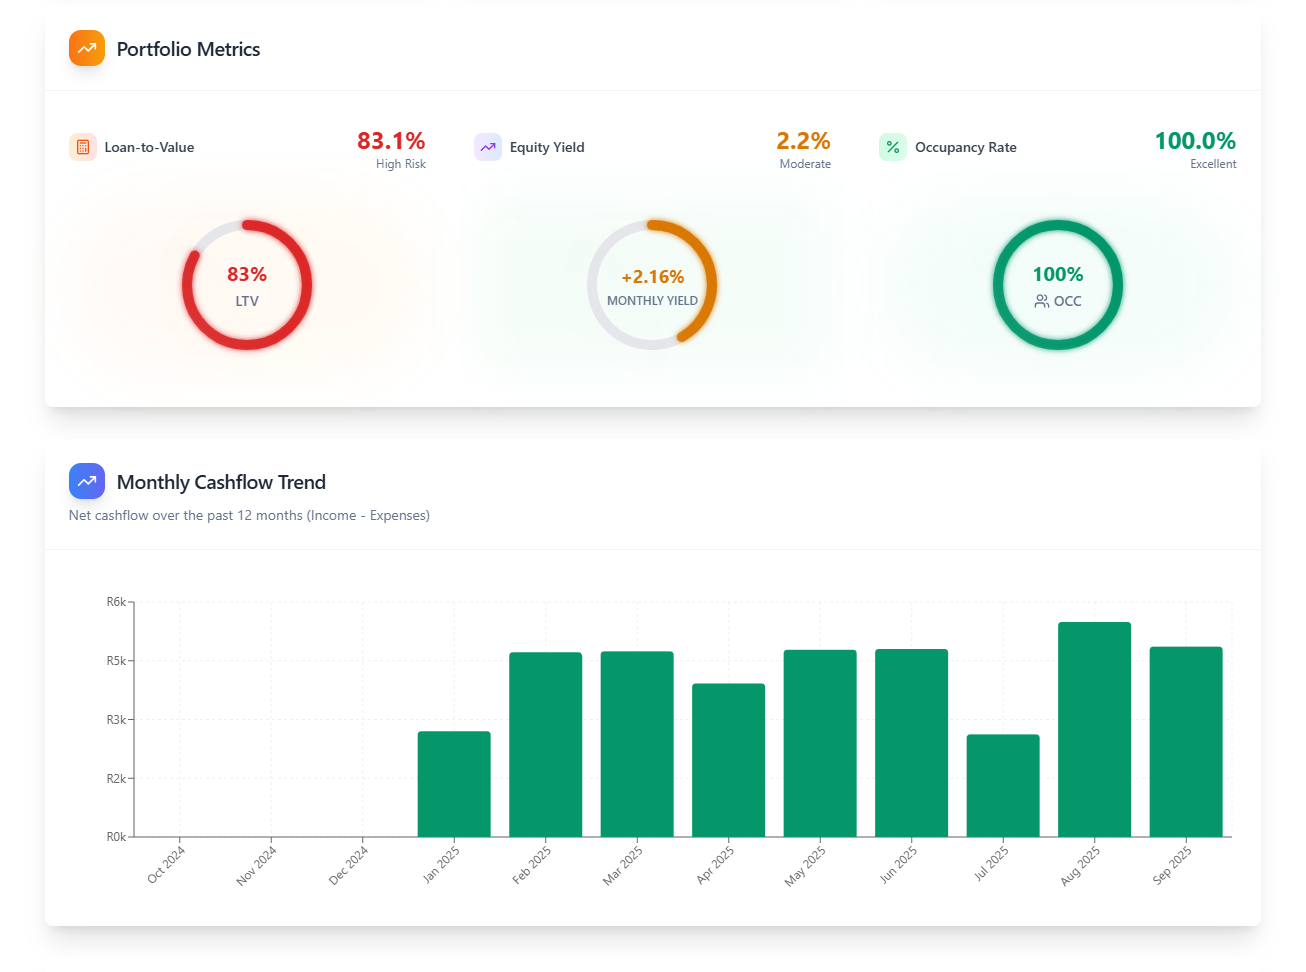Image resolution: width=1306 pixels, height=972 pixels.
Task: Click the R3k y-axis label
Action: tap(116, 720)
